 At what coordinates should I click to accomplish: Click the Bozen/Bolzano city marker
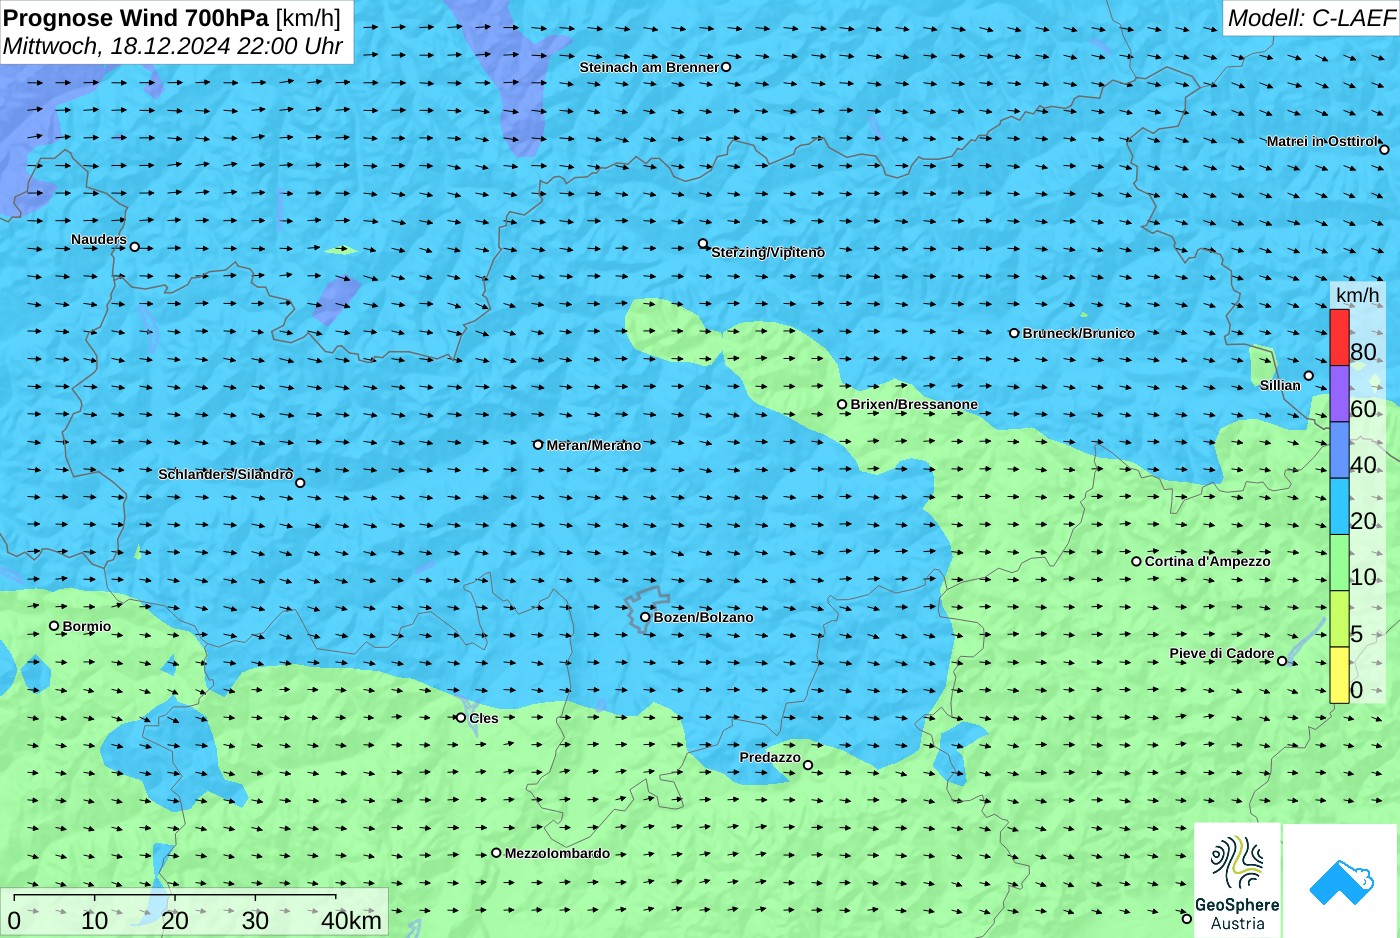[x=645, y=617]
